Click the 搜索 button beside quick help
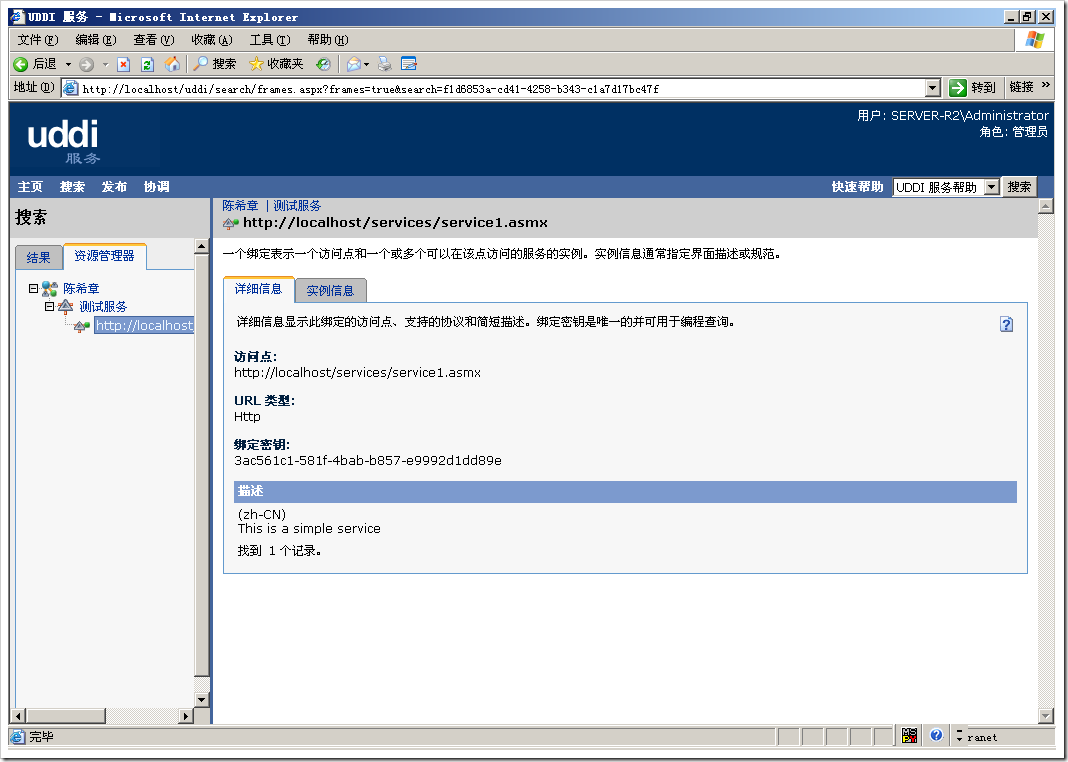Screen dimensions: 1068x762 [1020, 187]
